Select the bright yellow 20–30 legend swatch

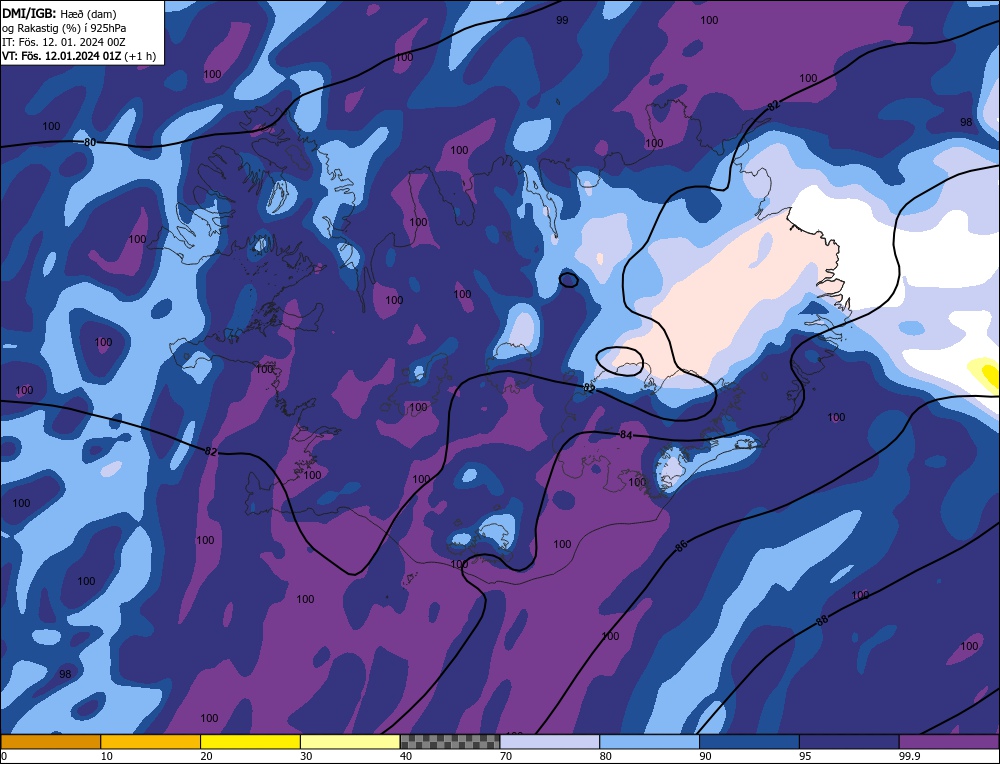pos(250,742)
